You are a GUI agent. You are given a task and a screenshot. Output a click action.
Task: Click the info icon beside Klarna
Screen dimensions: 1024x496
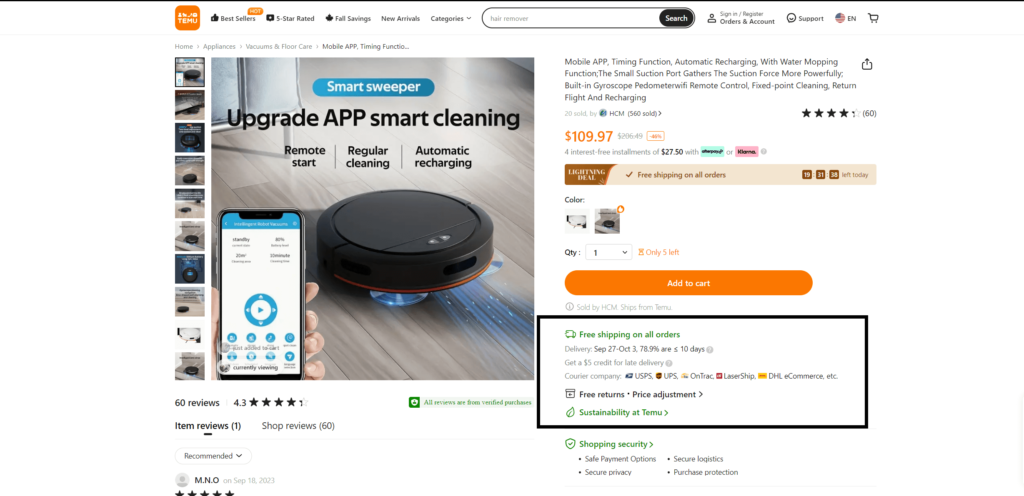[x=764, y=151]
